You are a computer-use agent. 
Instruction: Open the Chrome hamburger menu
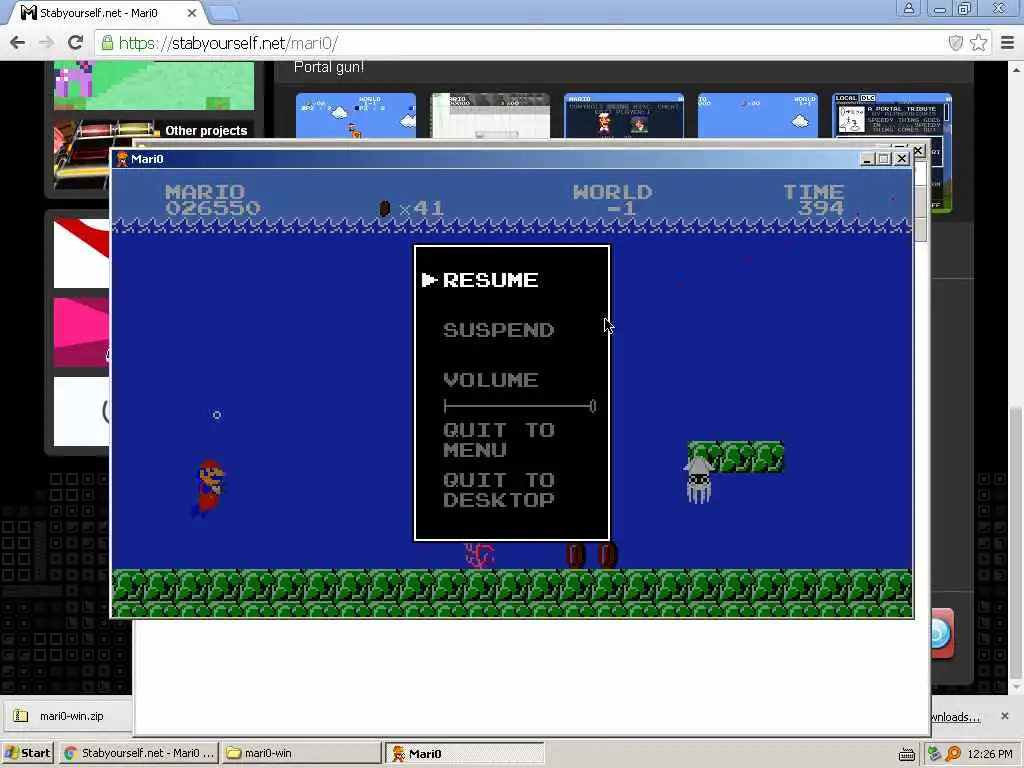point(1008,43)
